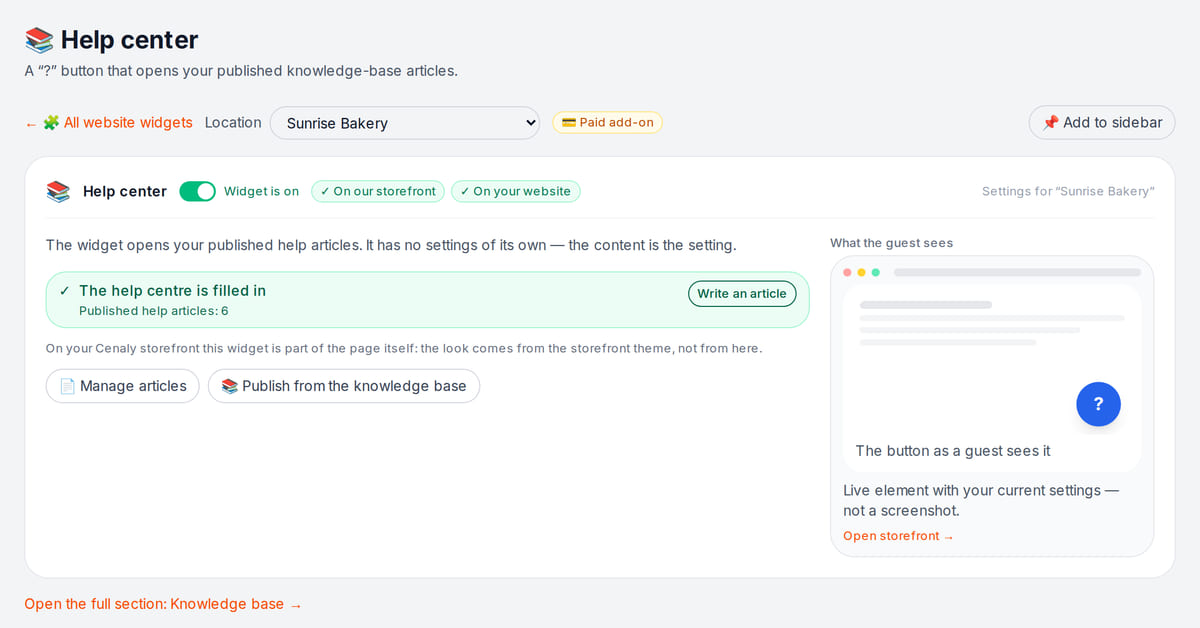Click the "The help centre is filled in" heading
The width and height of the screenshot is (1200, 628).
coord(172,291)
